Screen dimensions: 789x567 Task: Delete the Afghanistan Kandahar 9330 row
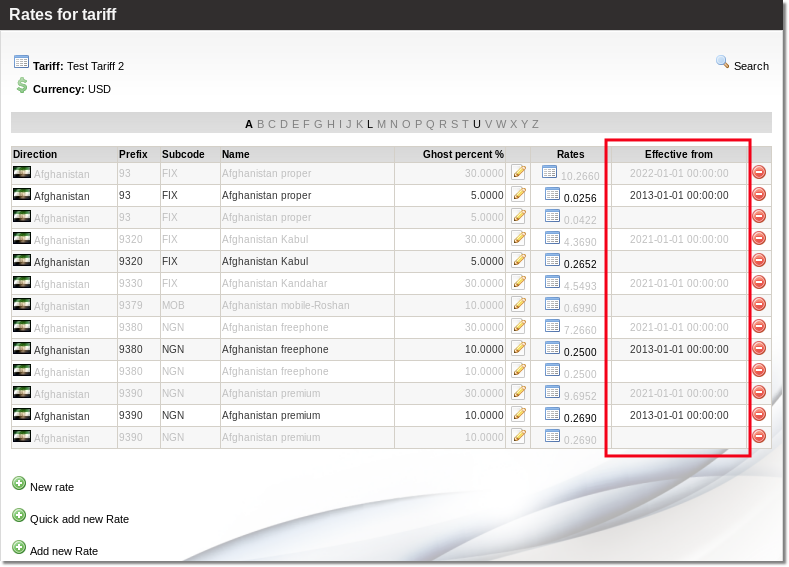tap(759, 282)
